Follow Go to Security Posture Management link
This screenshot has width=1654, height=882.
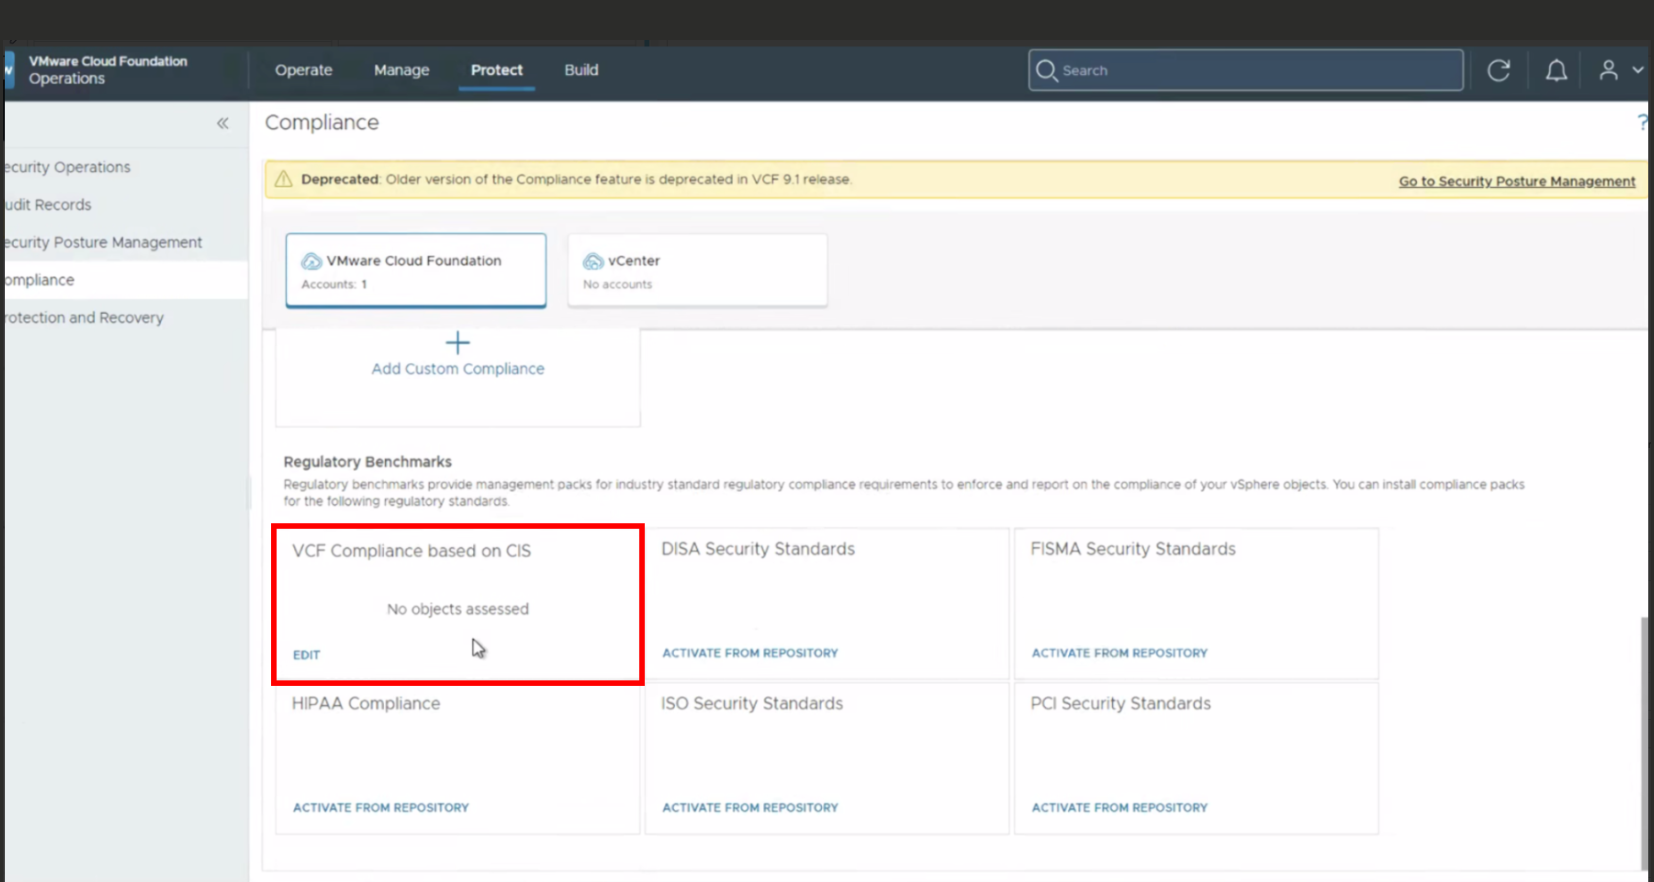coord(1517,181)
